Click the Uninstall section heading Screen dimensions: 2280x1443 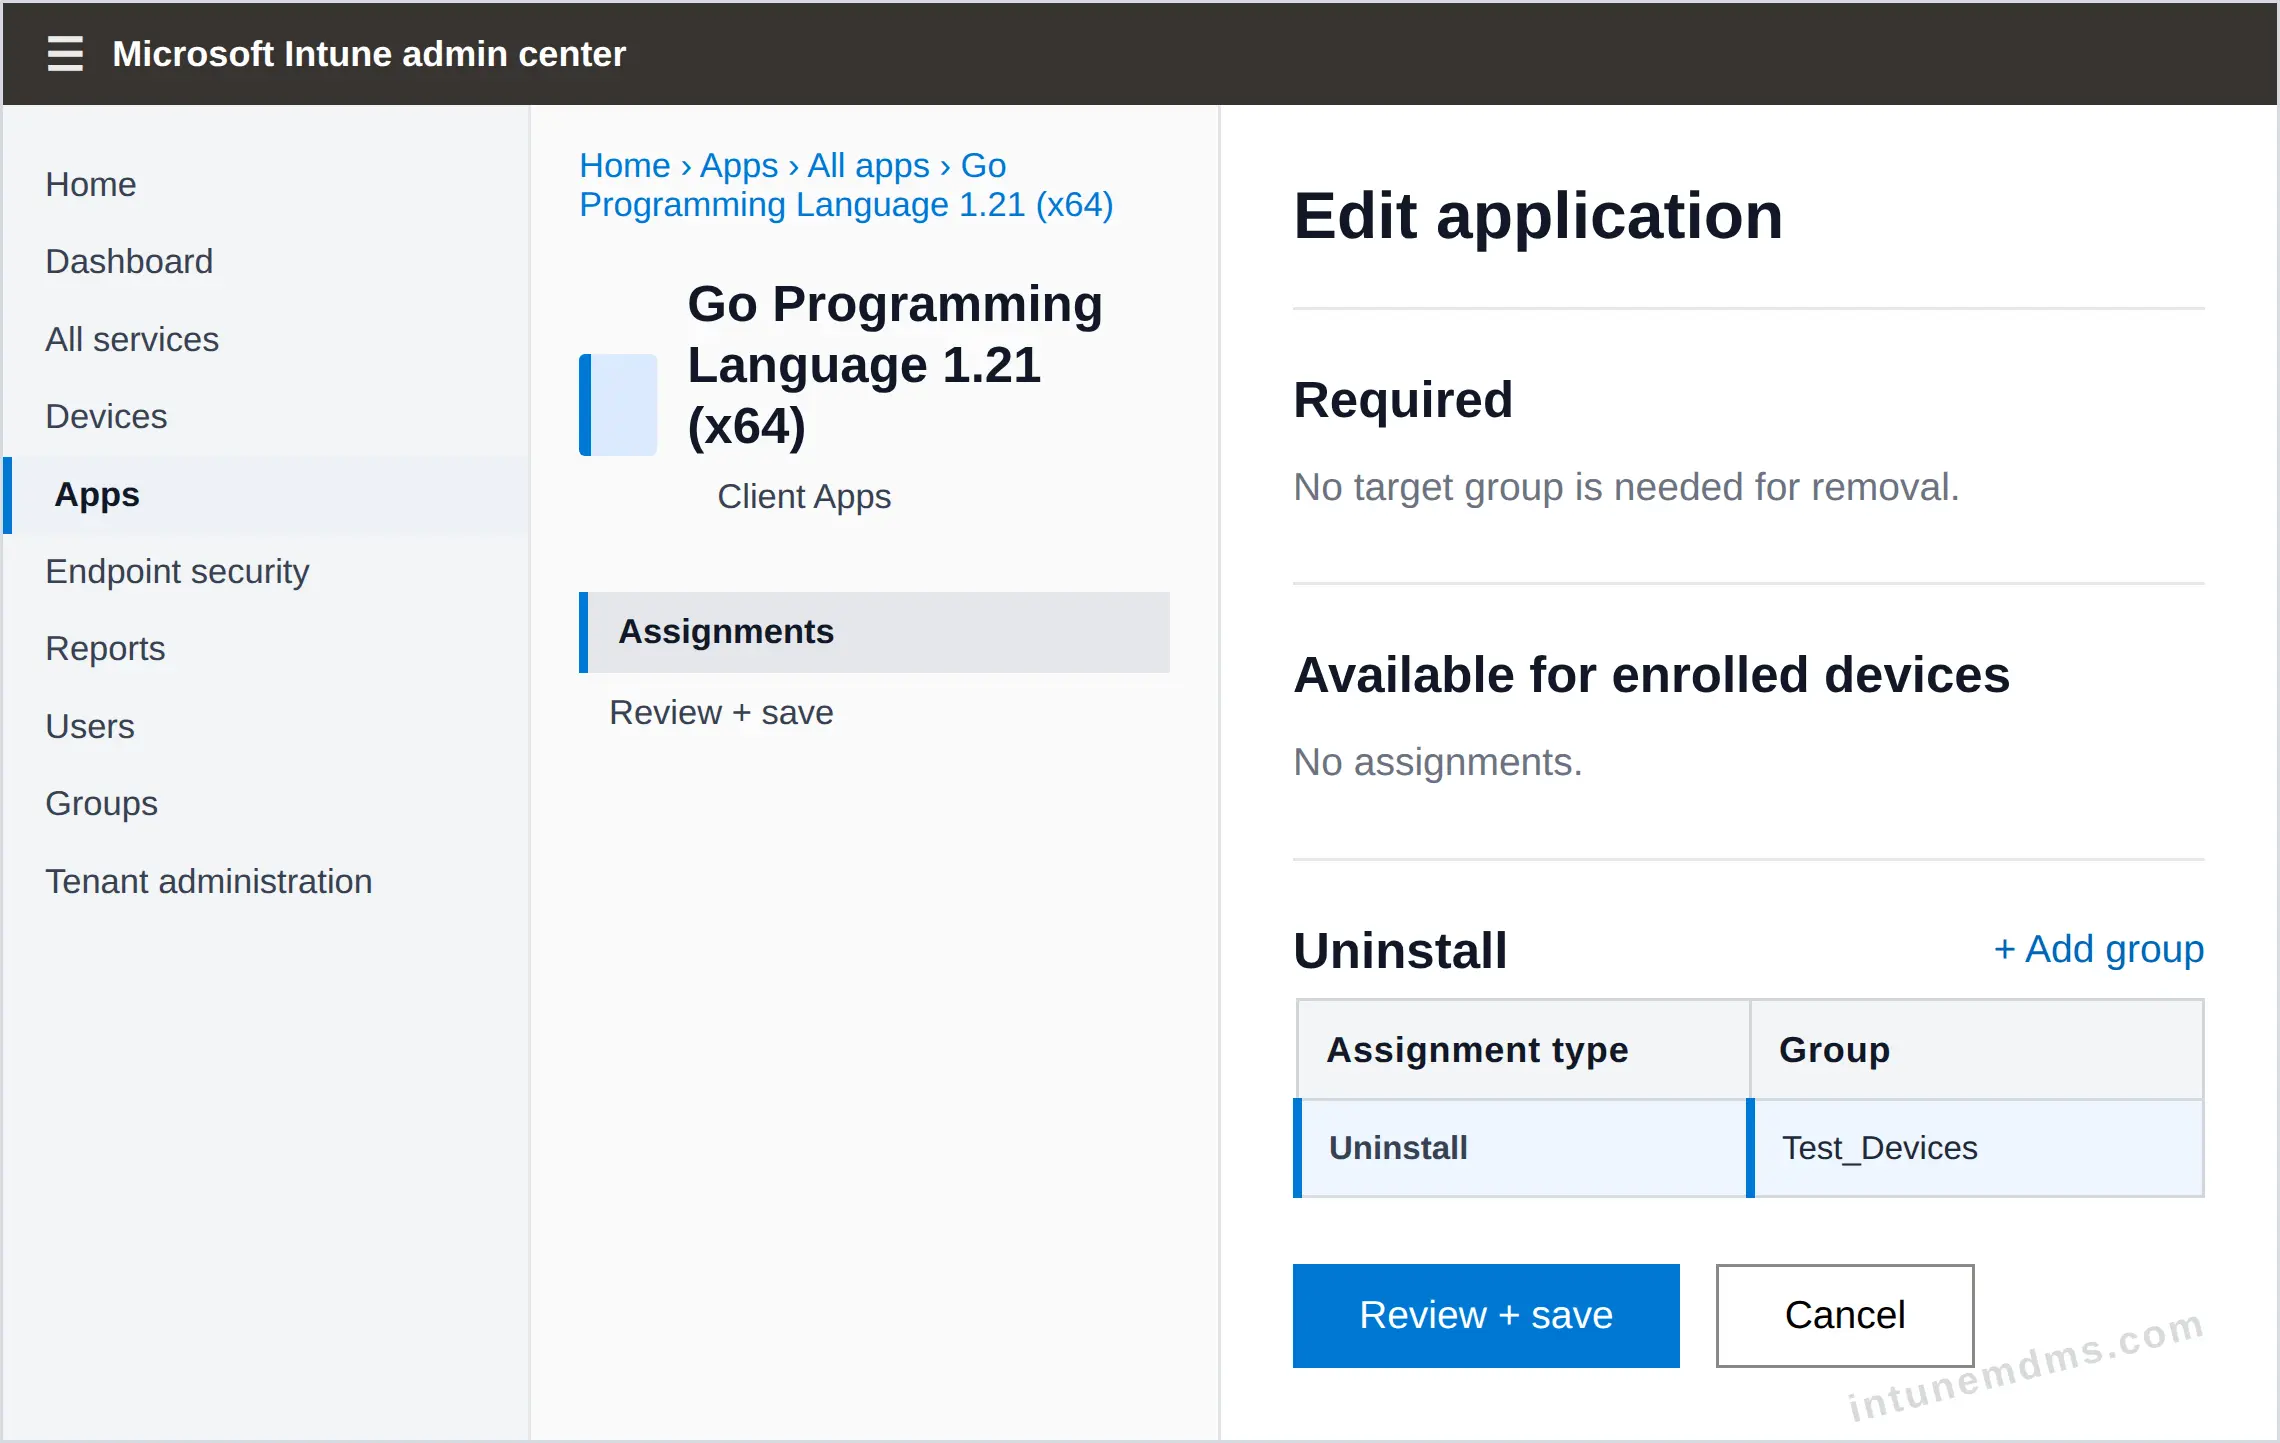pyautogui.click(x=1400, y=949)
